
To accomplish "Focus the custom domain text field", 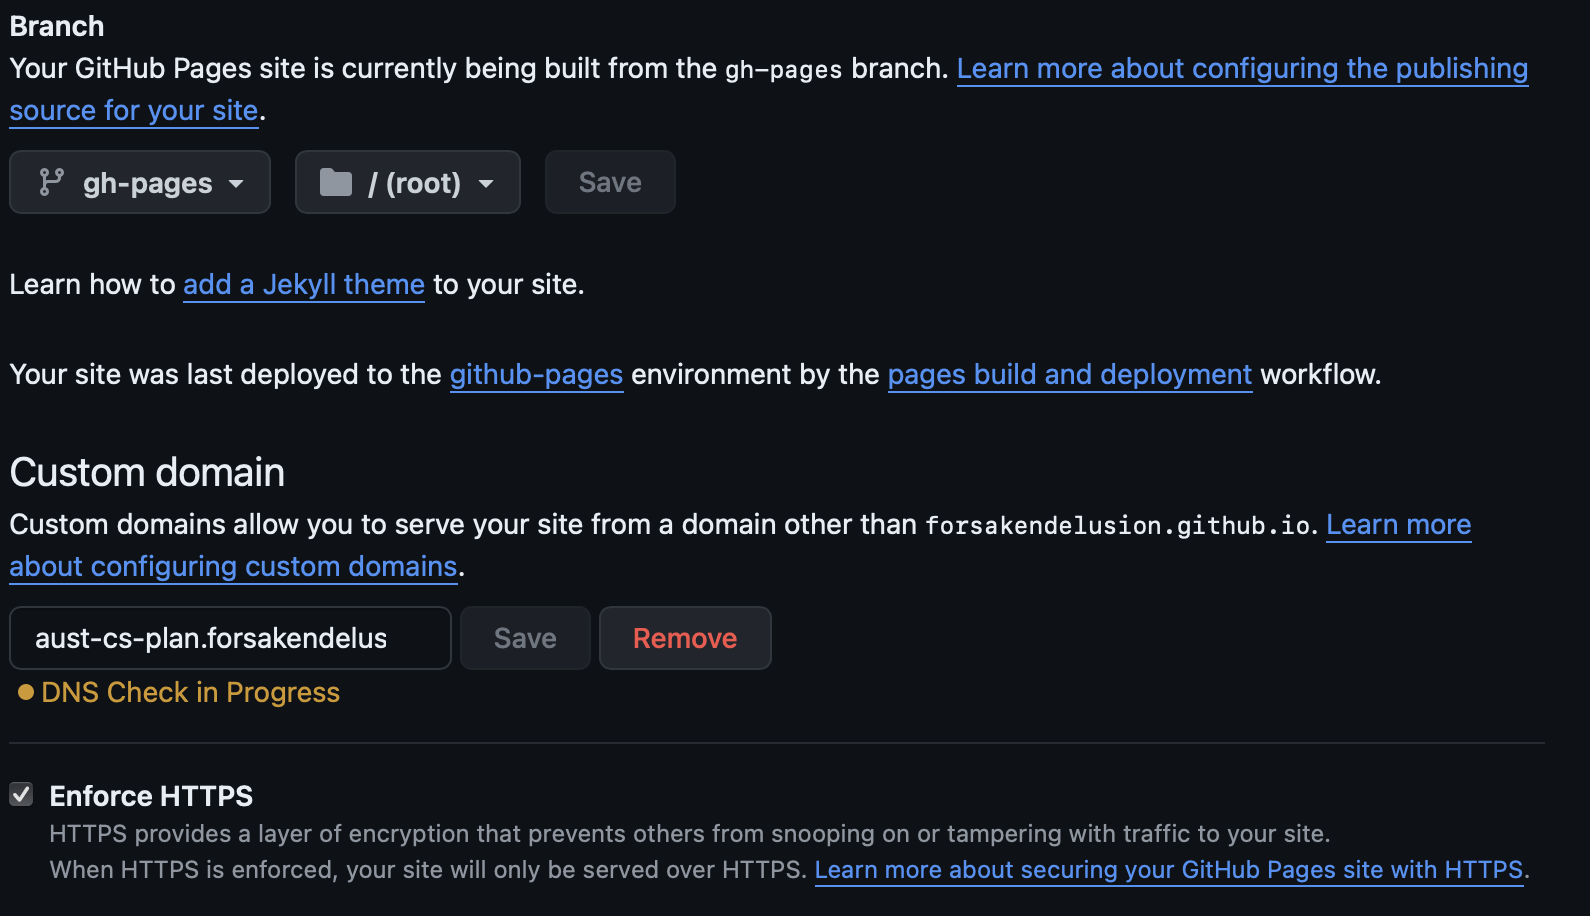I will coord(230,638).
